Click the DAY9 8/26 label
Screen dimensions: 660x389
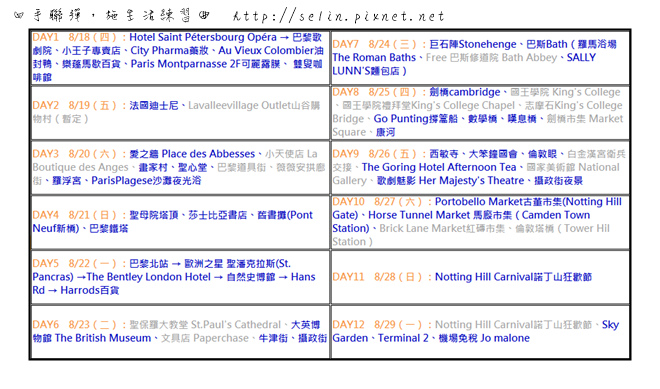tap(360, 154)
